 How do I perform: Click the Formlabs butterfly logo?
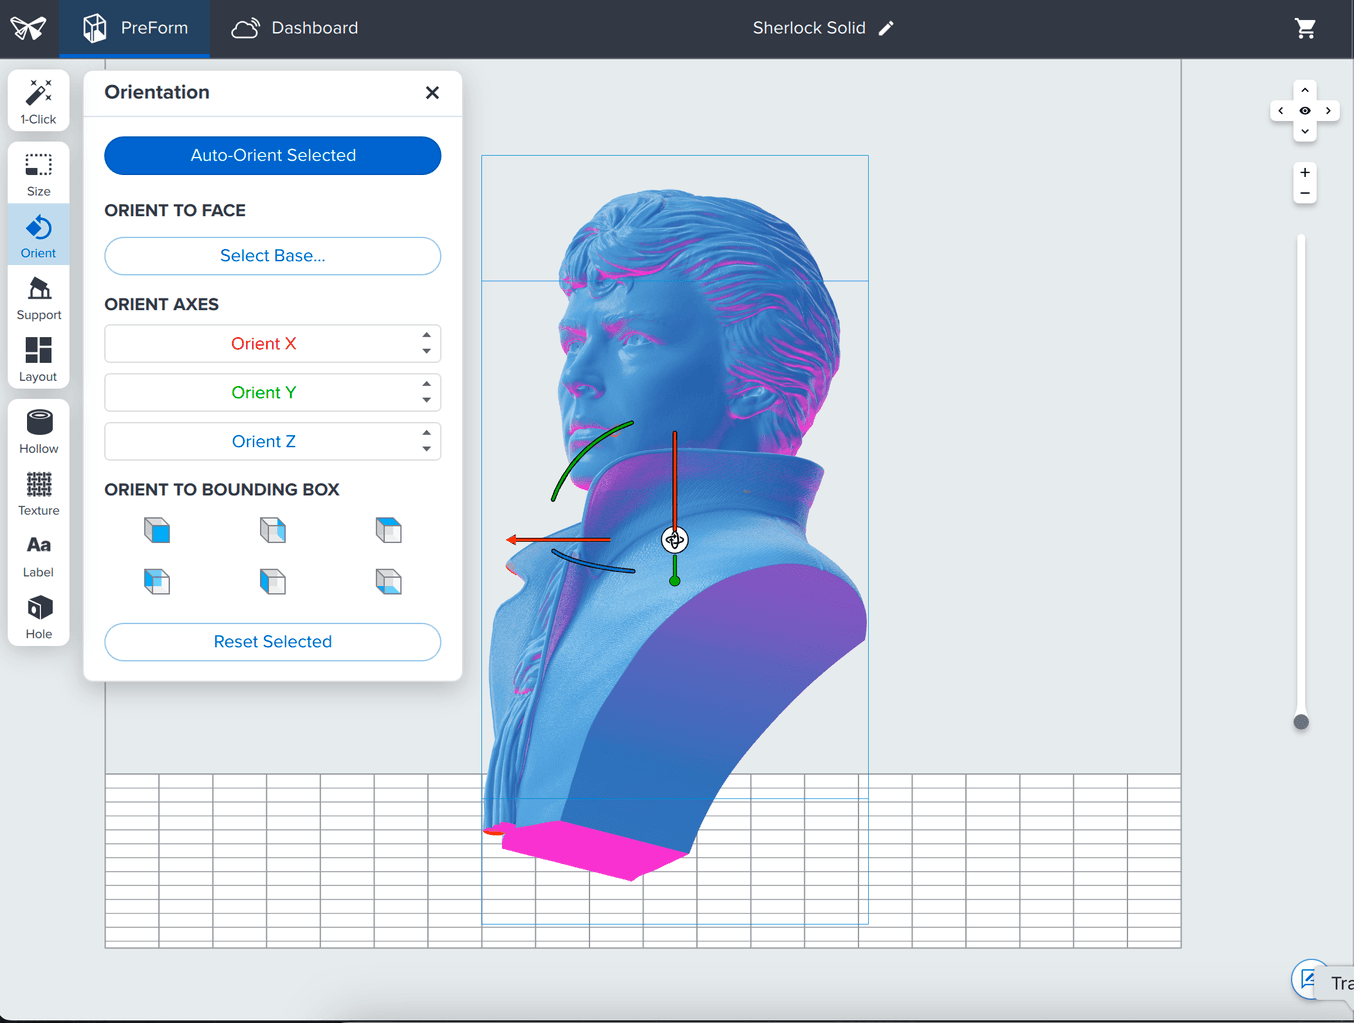pos(28,28)
